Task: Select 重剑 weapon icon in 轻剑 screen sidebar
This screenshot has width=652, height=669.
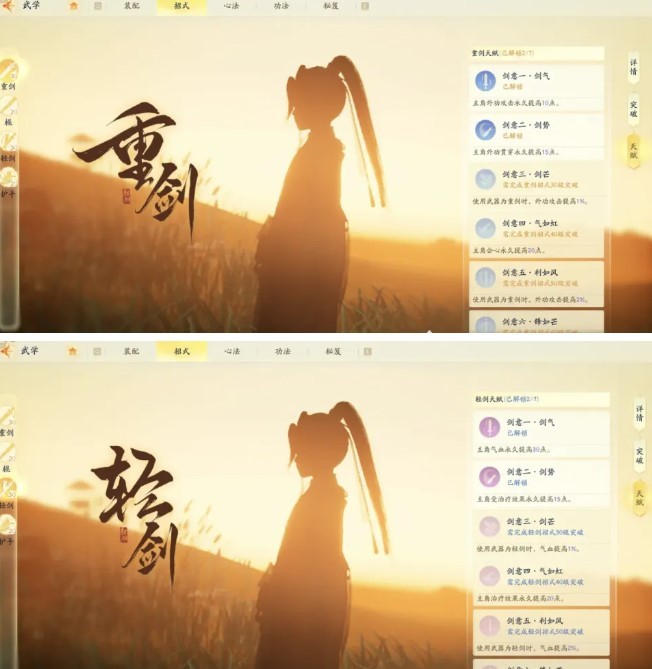Action: tap(8, 417)
